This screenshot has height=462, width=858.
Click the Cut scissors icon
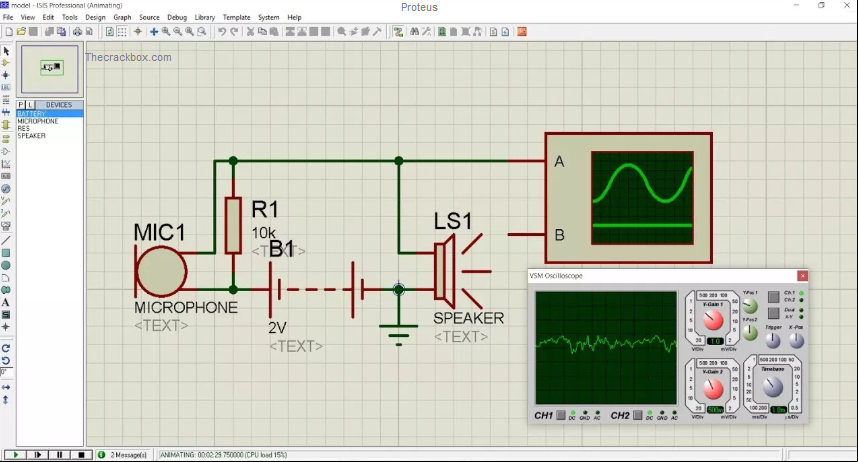pos(250,32)
